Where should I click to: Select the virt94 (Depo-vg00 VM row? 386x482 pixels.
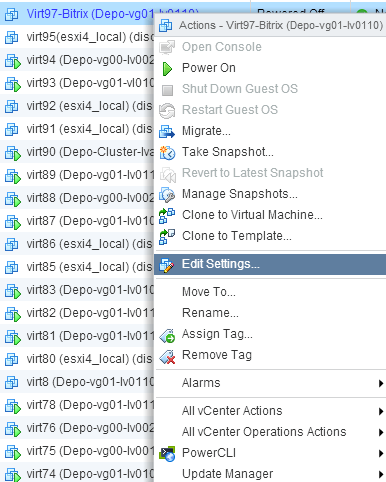tap(77, 60)
